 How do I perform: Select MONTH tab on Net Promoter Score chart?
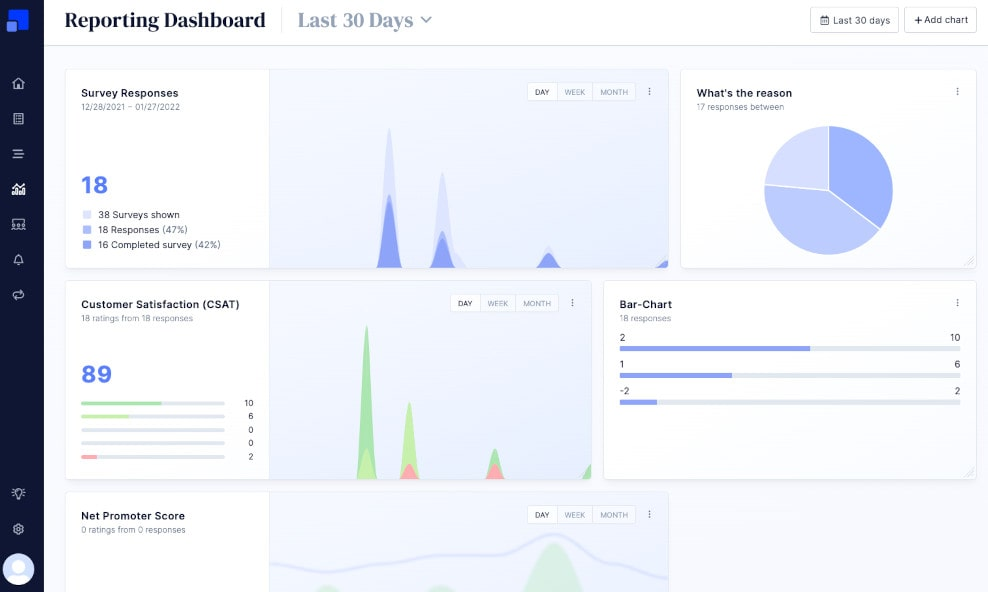pos(614,515)
